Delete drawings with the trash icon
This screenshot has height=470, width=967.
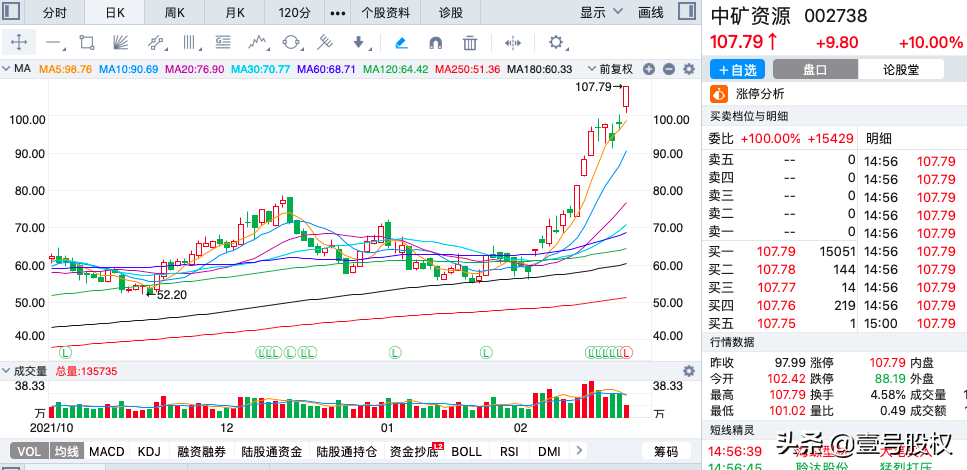[470, 42]
